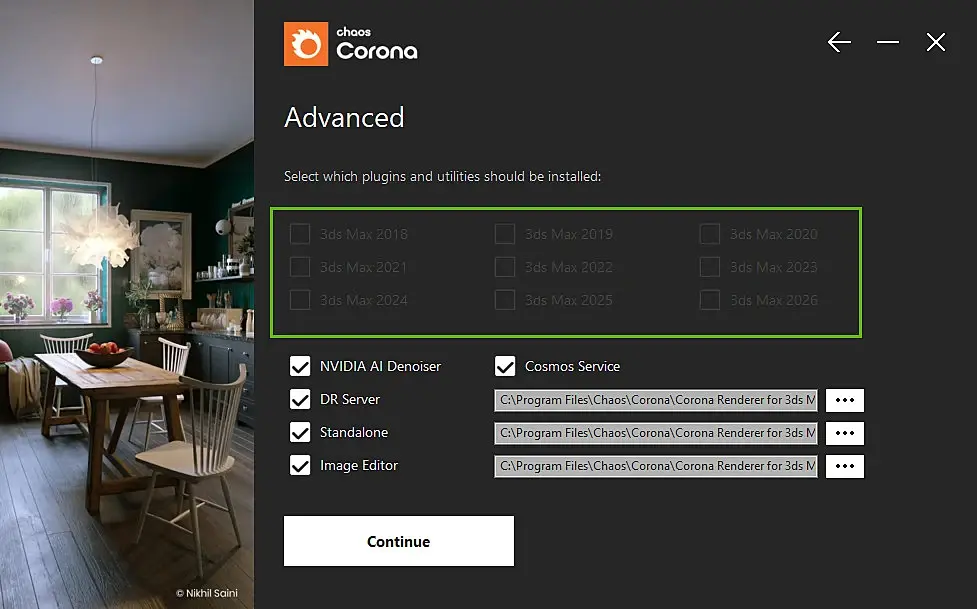This screenshot has width=977, height=609.
Task: Go back with the arrow icon
Action: (839, 42)
